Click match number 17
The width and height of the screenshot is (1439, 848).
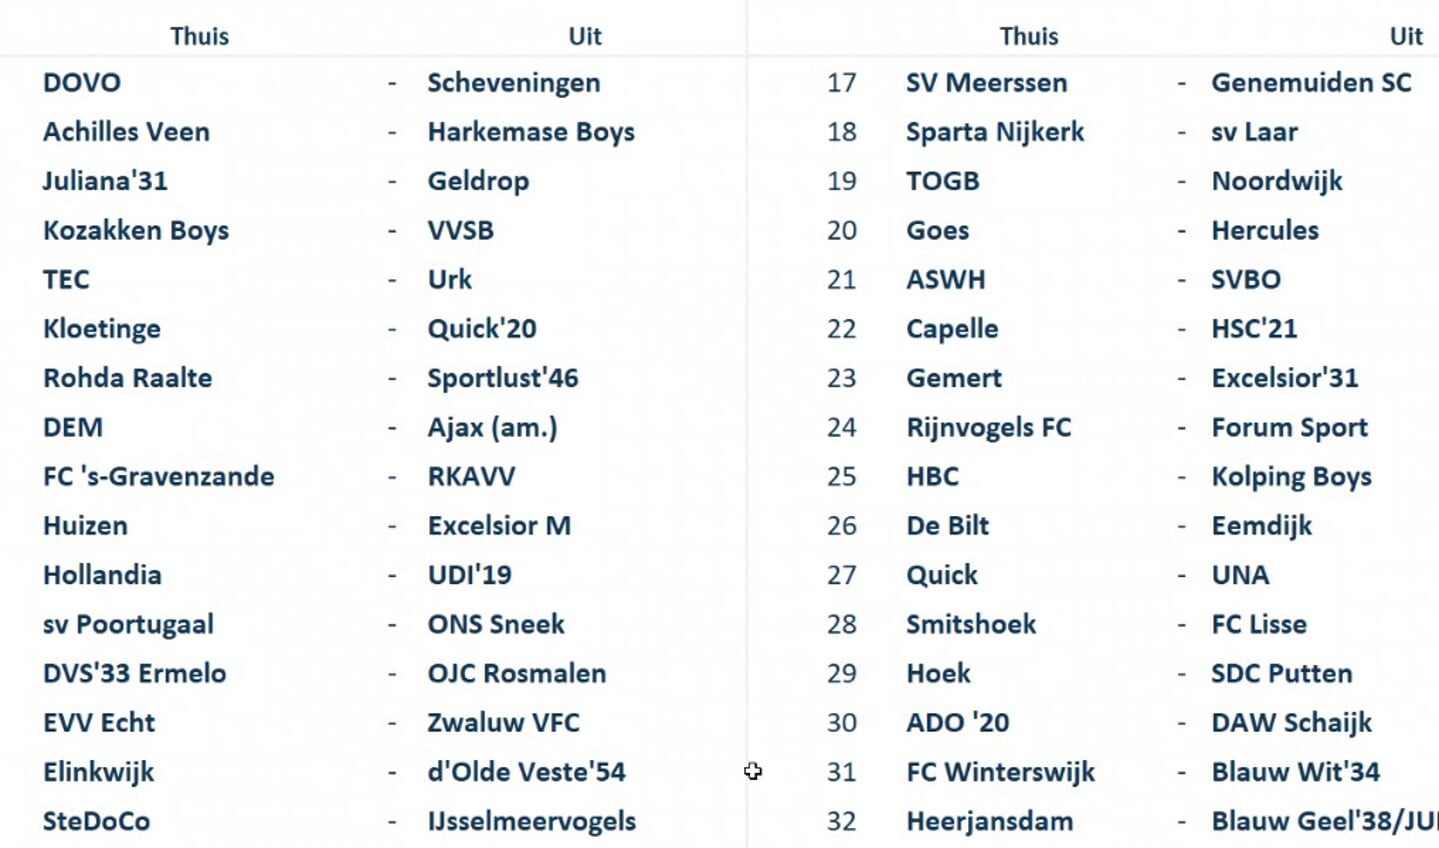point(842,83)
